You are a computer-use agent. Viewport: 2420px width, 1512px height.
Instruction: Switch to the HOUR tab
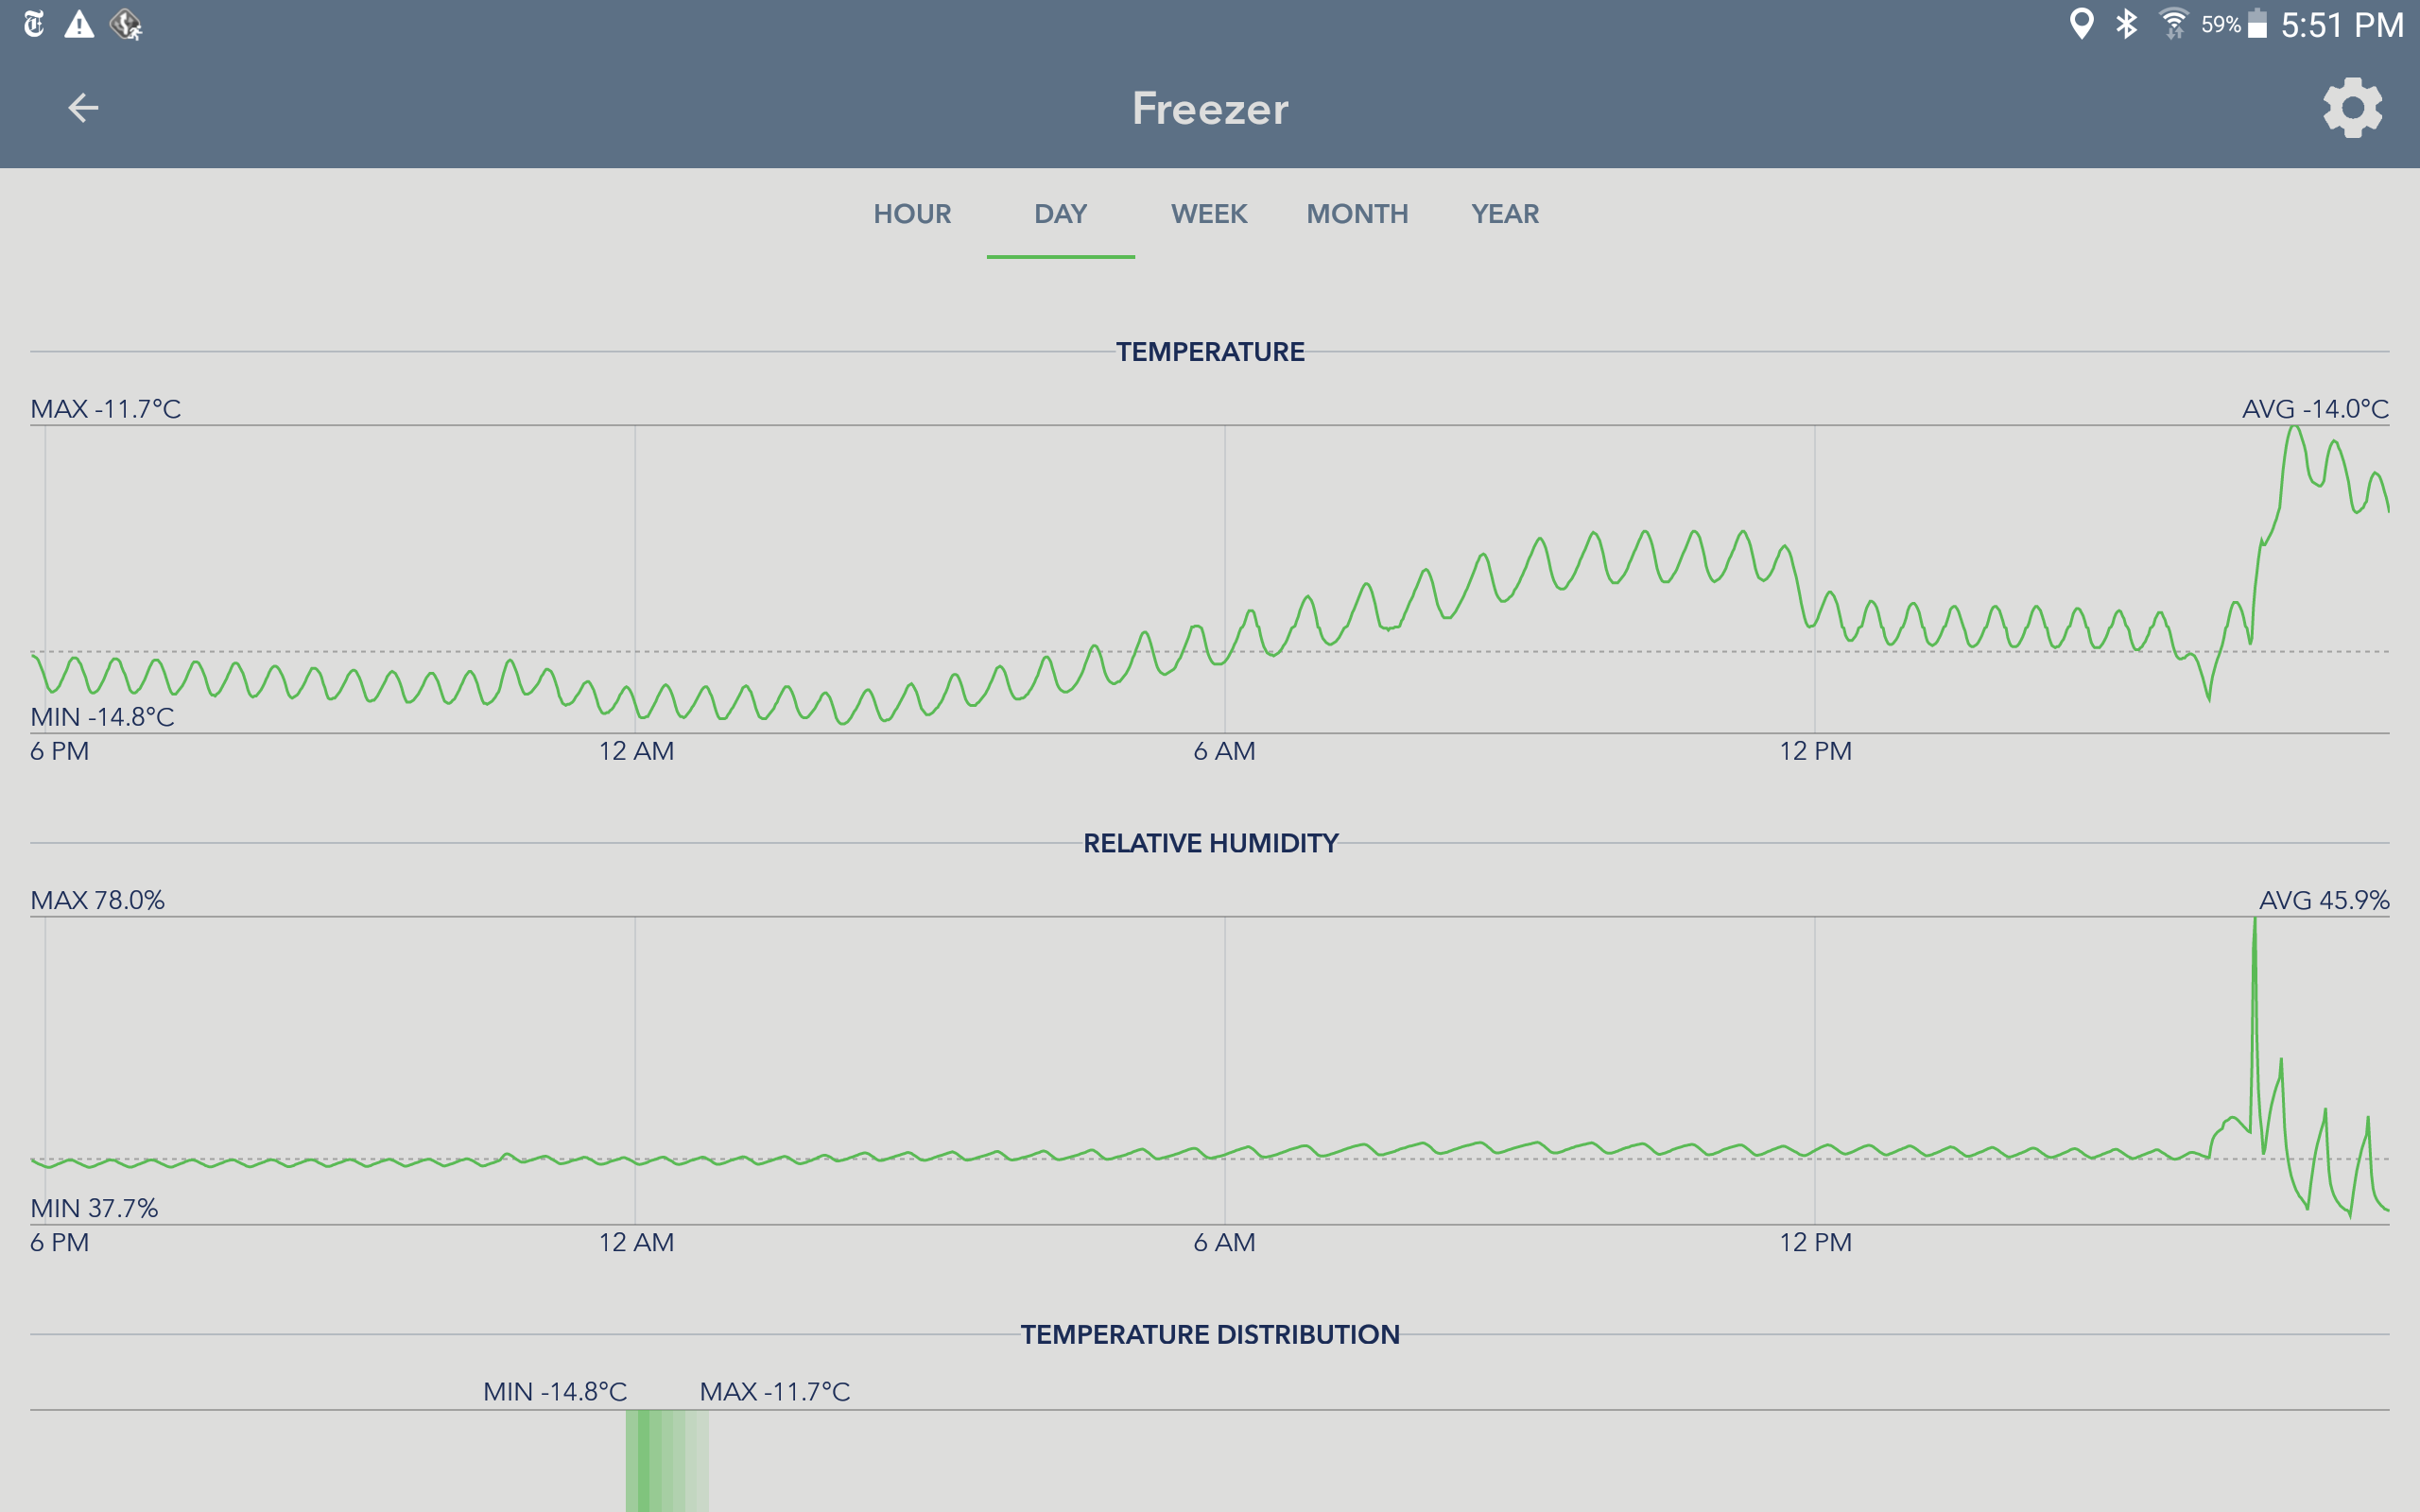pyautogui.click(x=912, y=214)
